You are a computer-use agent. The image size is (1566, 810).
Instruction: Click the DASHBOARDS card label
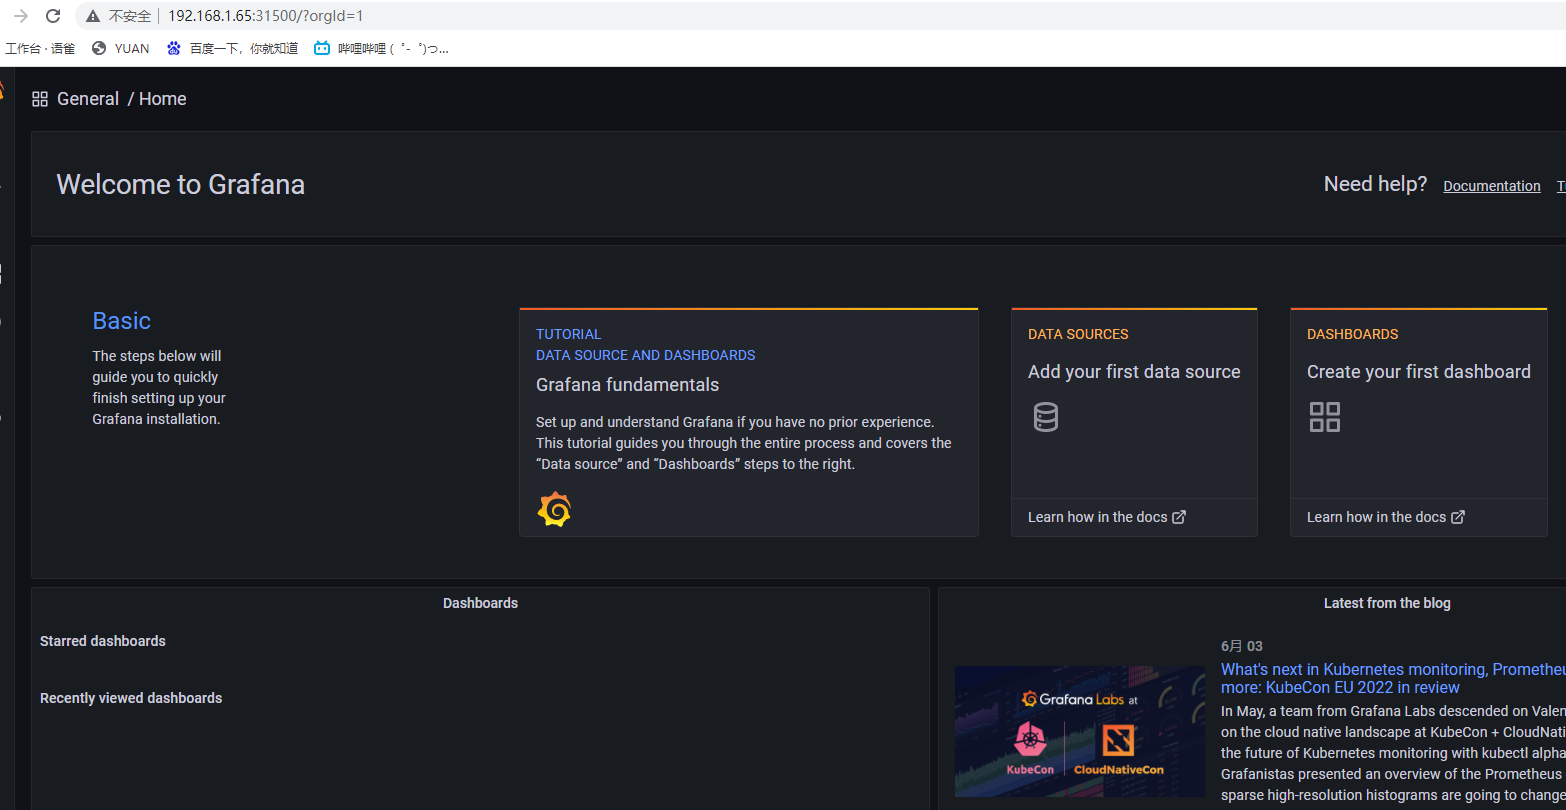pos(1353,334)
